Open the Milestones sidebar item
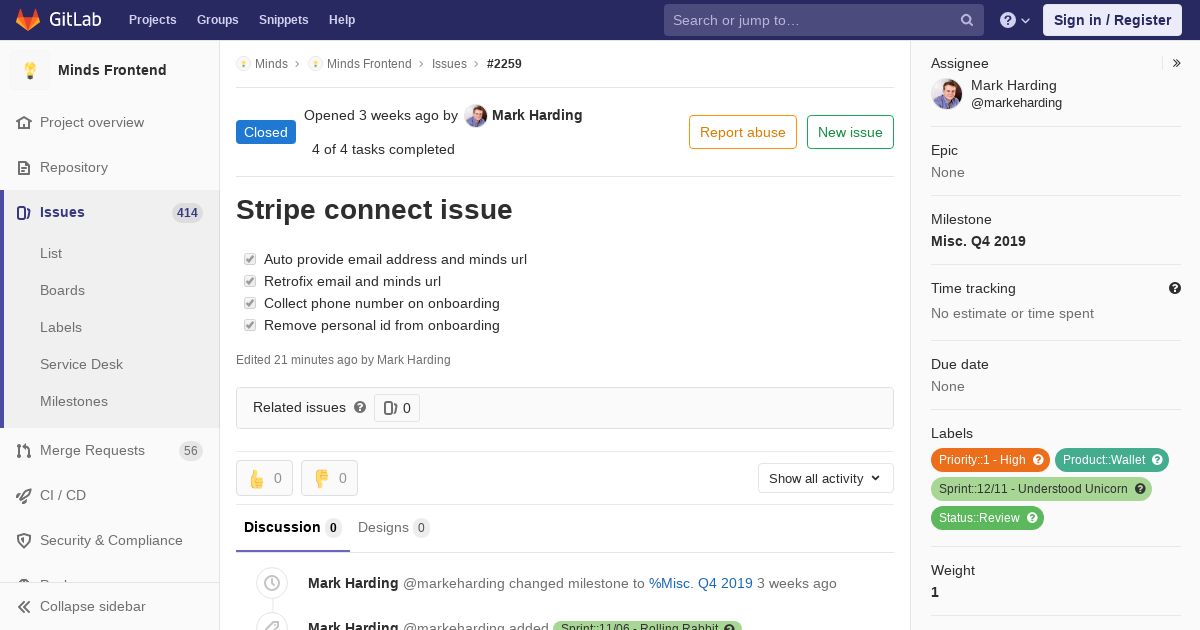 [x=74, y=401]
